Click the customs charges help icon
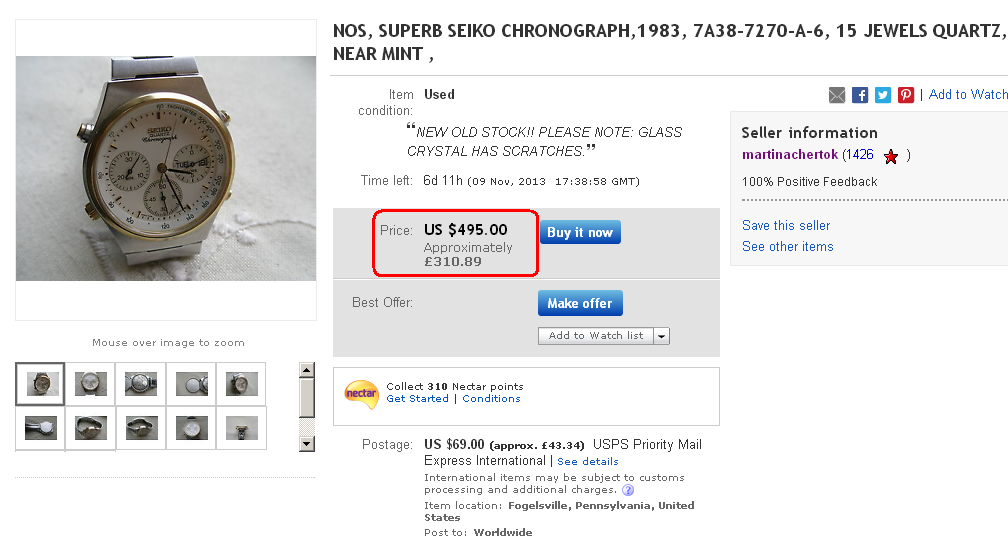Screen dimensions: 1008x539 pos(628,490)
